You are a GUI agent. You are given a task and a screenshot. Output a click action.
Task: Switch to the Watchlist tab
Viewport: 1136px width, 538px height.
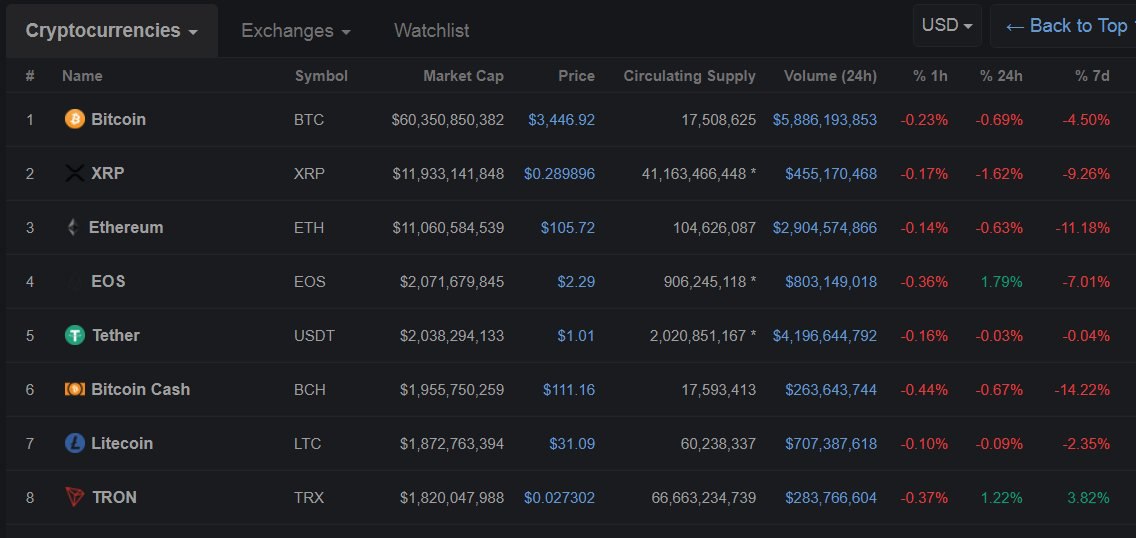432,30
